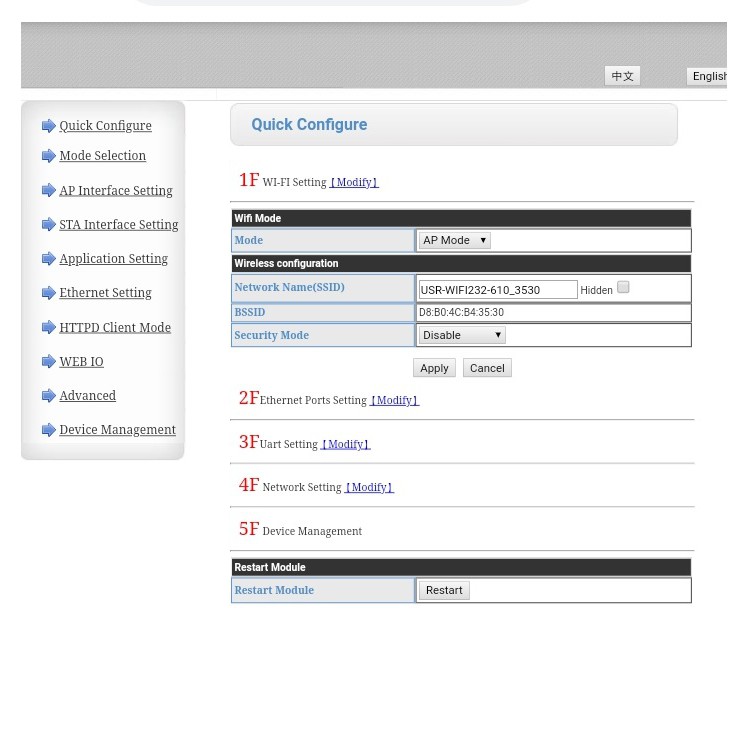The width and height of the screenshot is (749, 749).
Task: Click arrow icon next to Application Setting
Action: pos(48,259)
